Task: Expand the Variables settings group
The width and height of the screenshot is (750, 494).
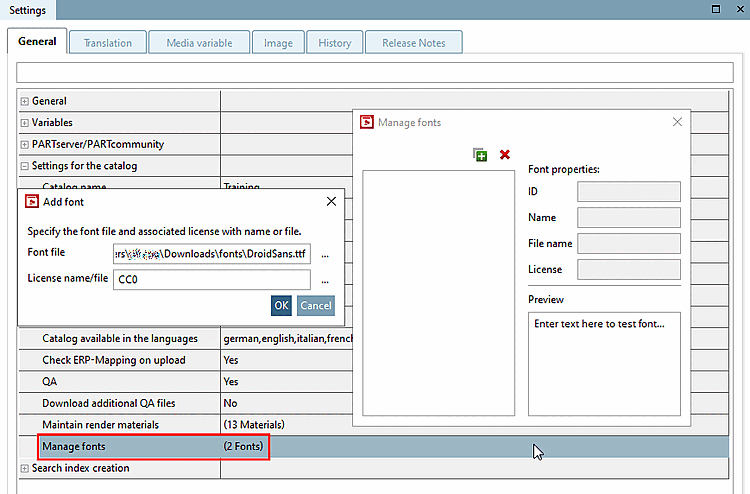Action: [24, 123]
